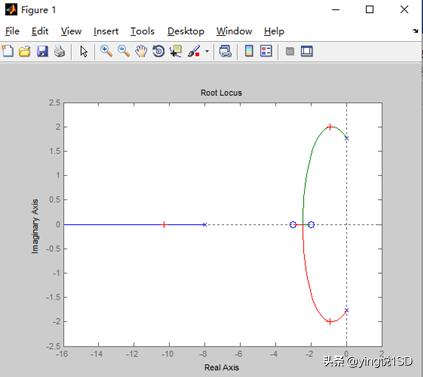
Task: Click the red plus marker atop green branch
Action: [330, 127]
